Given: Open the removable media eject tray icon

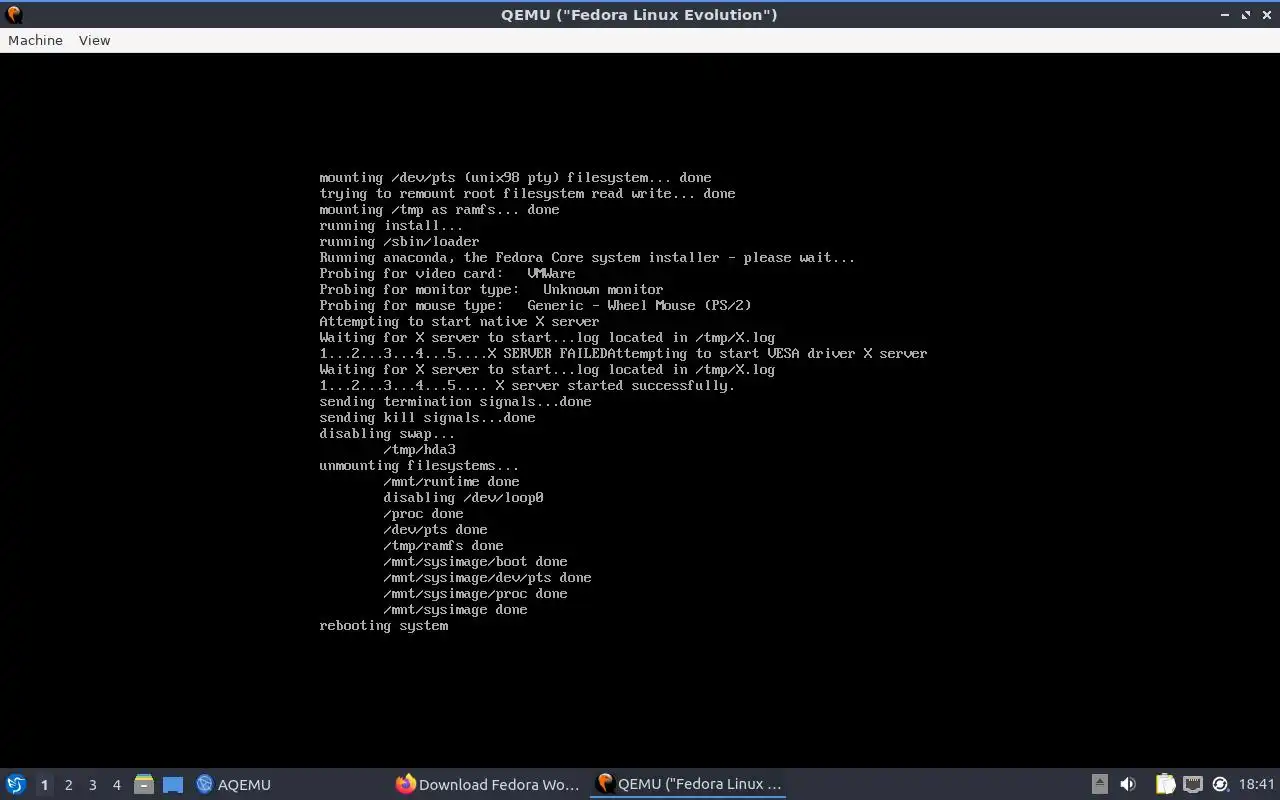Looking at the screenshot, I should (x=1099, y=784).
